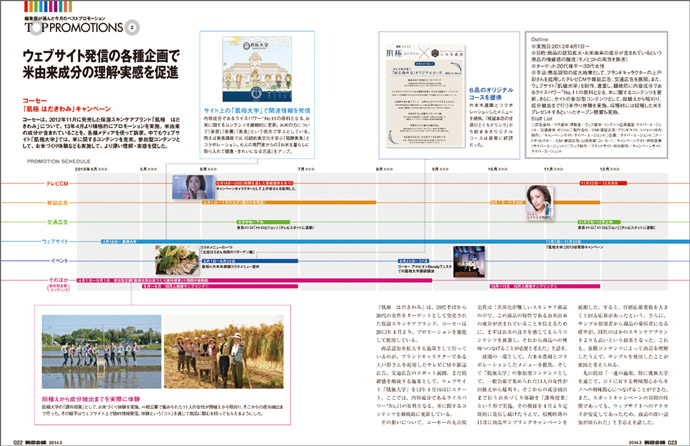Click the long blue ウェブサイト bar start label
The image size is (690, 446).
tap(120, 241)
